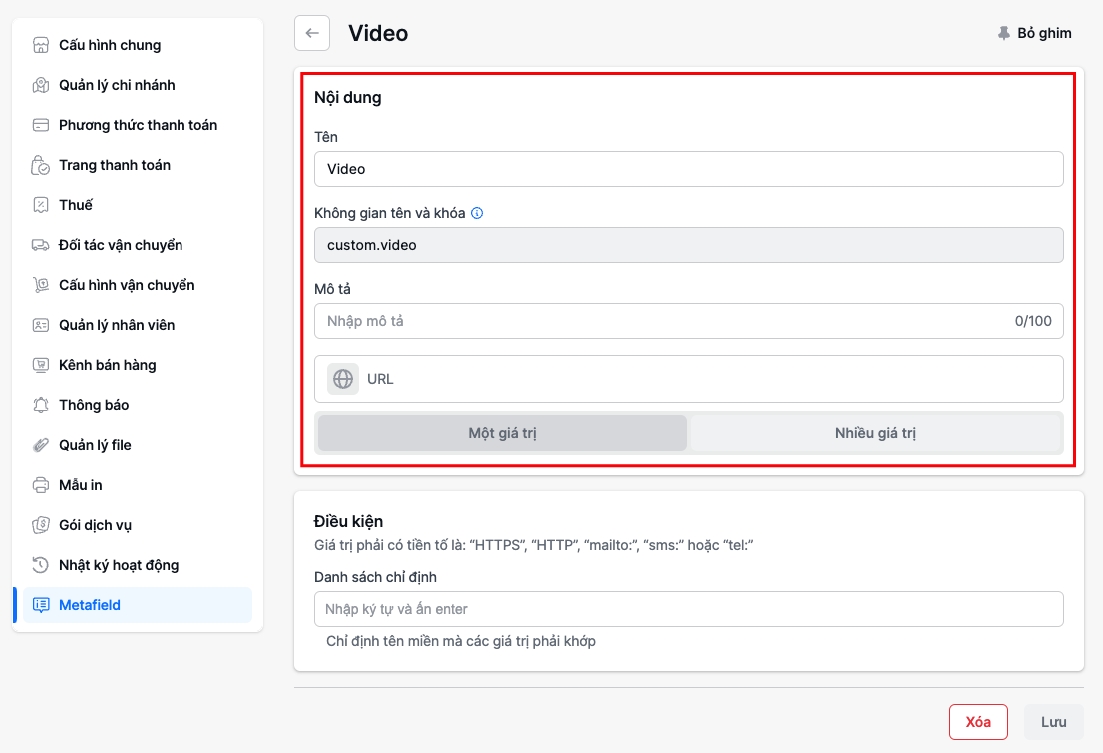Click the Thuế tax icon in sidebar
1103x753 pixels.
pos(41,205)
